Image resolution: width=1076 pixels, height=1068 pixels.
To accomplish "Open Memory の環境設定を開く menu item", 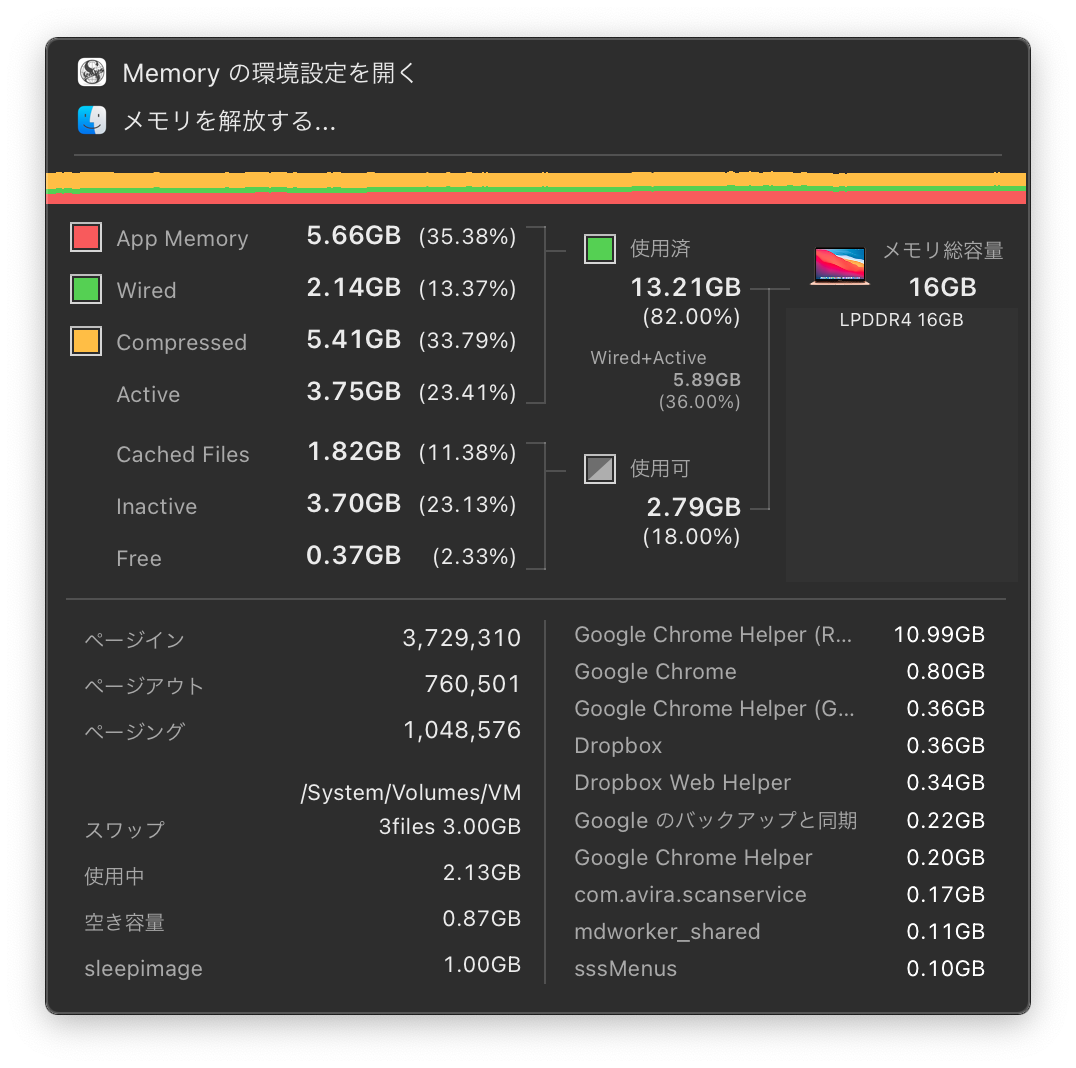I will (269, 73).
